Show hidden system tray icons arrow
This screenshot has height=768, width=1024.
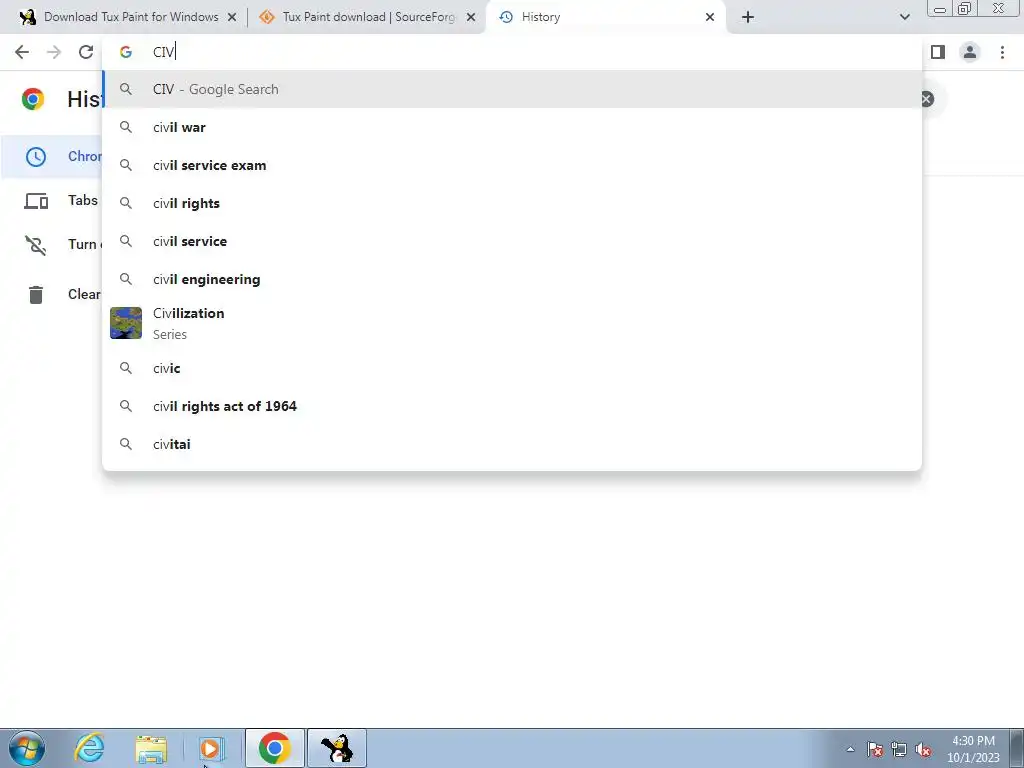click(850, 750)
